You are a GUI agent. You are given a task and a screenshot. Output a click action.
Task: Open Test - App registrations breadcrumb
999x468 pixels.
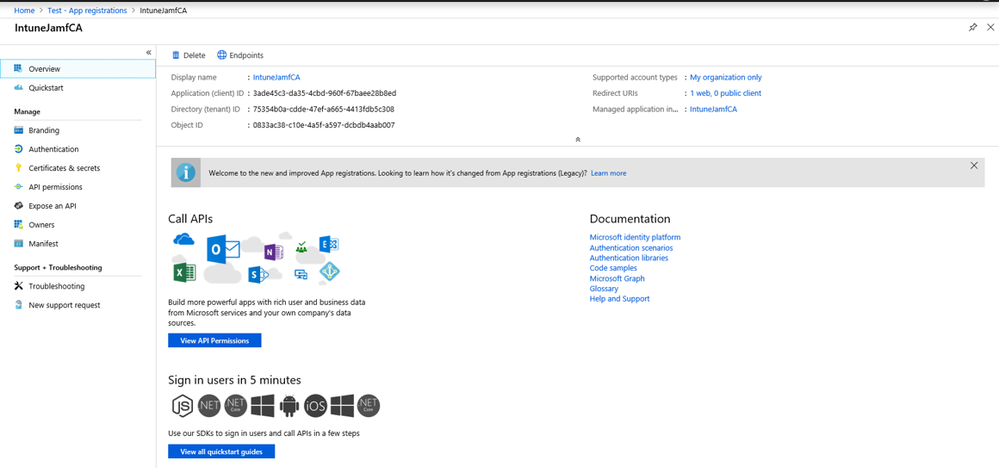[87, 11]
